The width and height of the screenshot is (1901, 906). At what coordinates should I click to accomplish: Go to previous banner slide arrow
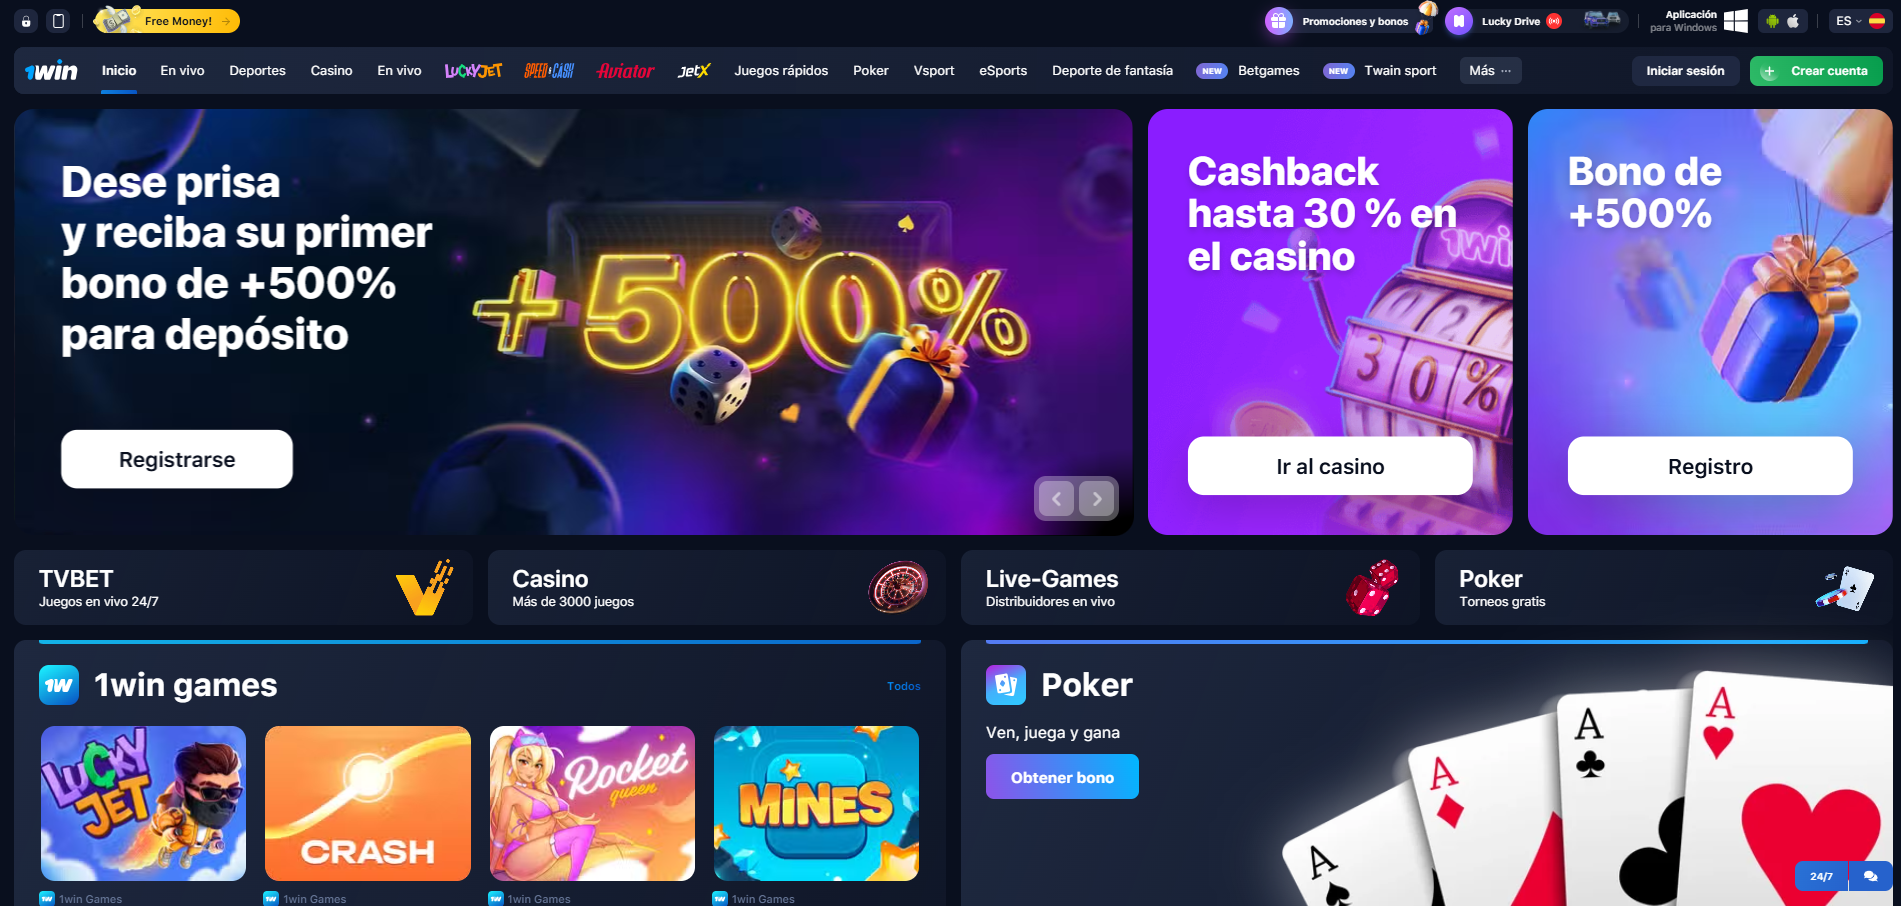pos(1056,498)
